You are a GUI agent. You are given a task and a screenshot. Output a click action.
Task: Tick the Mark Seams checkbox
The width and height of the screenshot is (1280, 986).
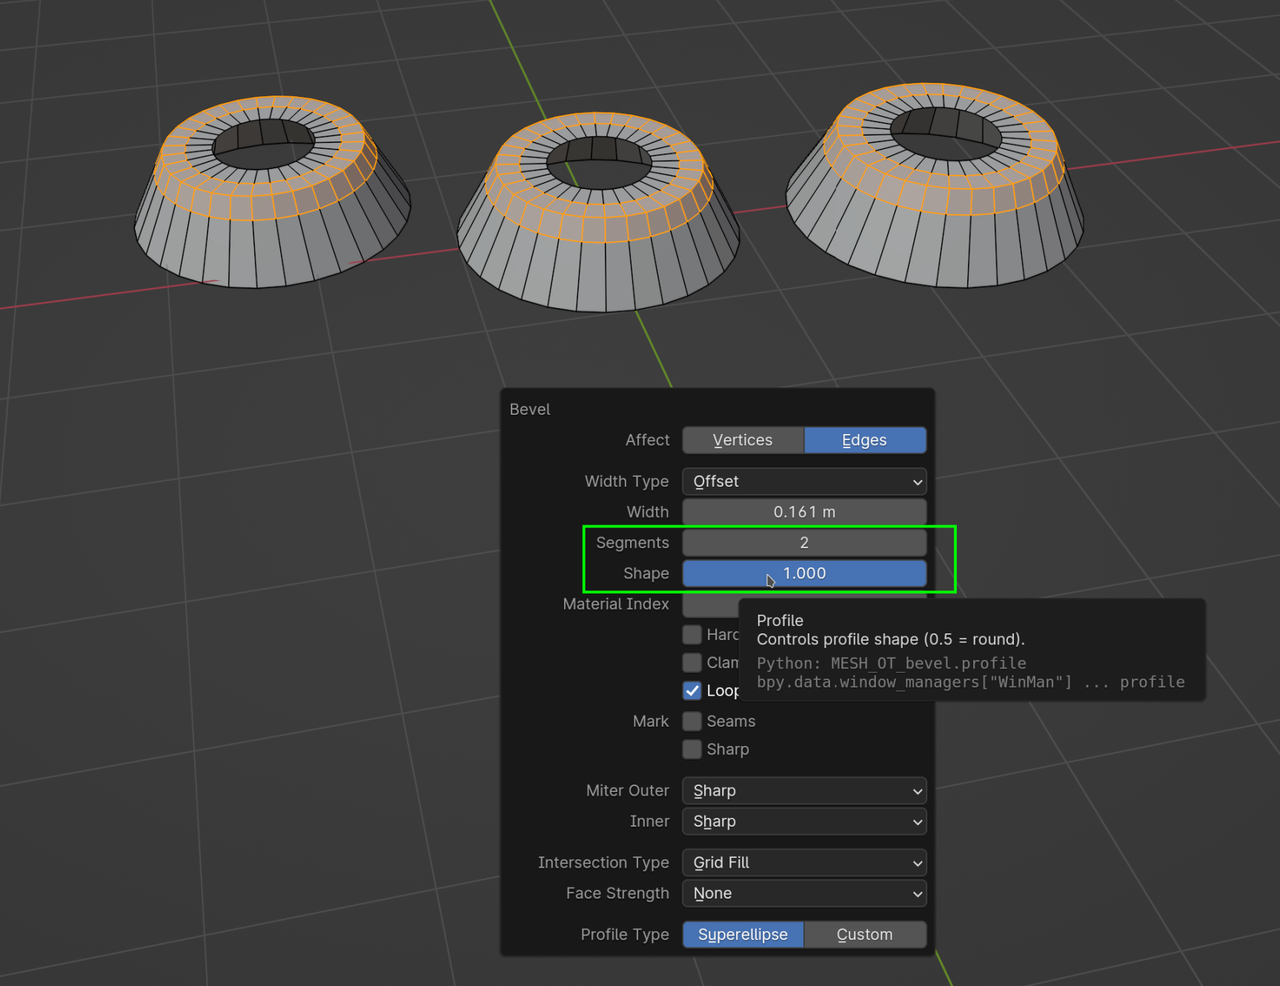[692, 721]
